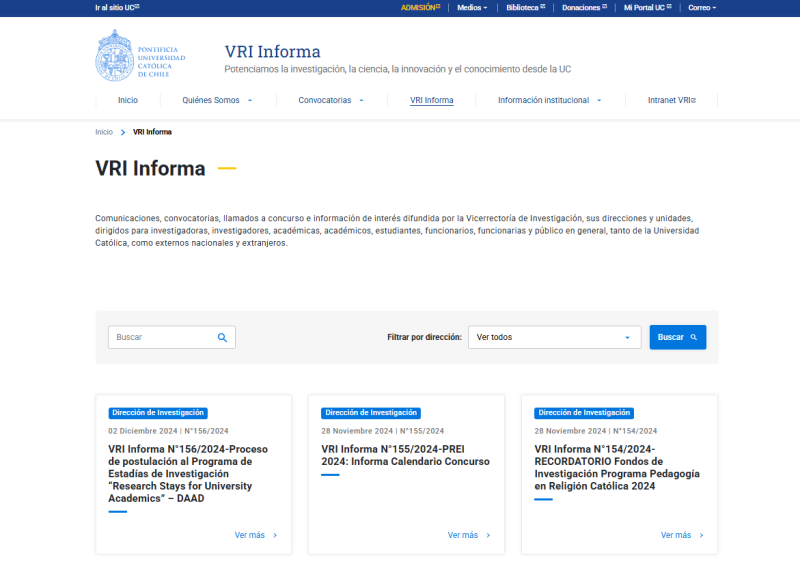Click the tagline Potenciamos la investigación
The image size is (800, 566).
398,69
